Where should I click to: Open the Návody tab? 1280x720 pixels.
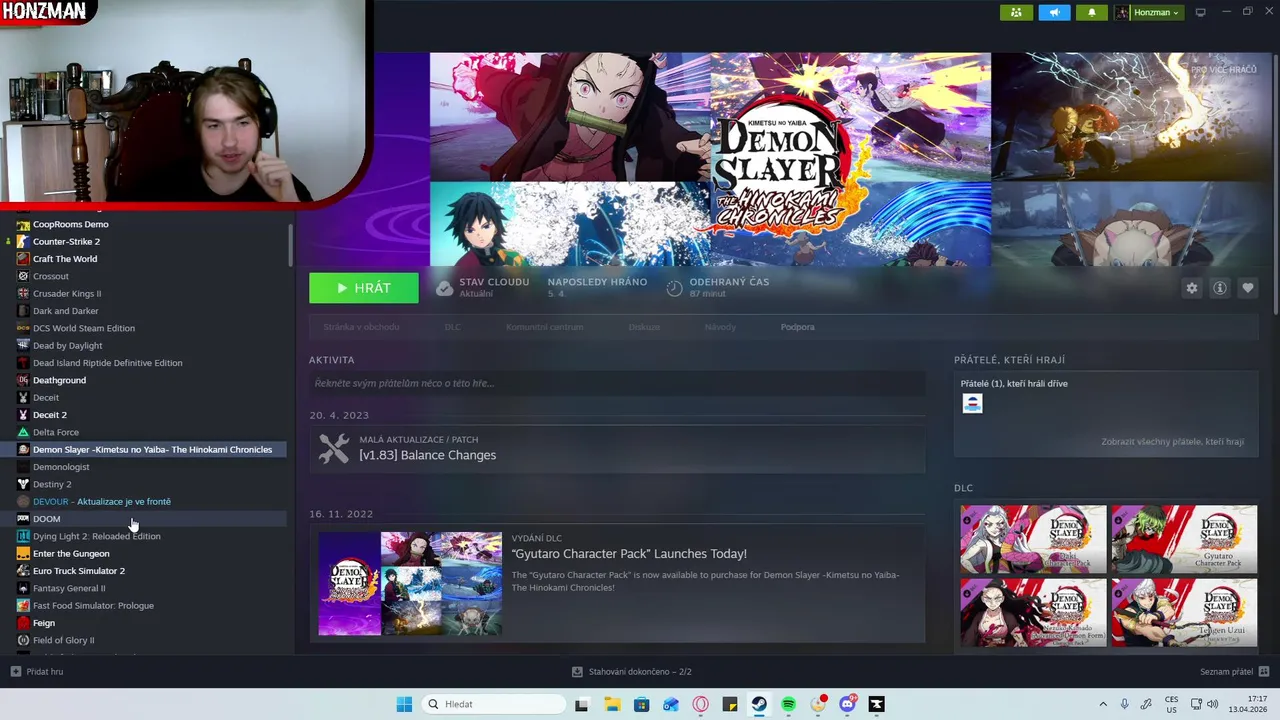[x=720, y=327]
